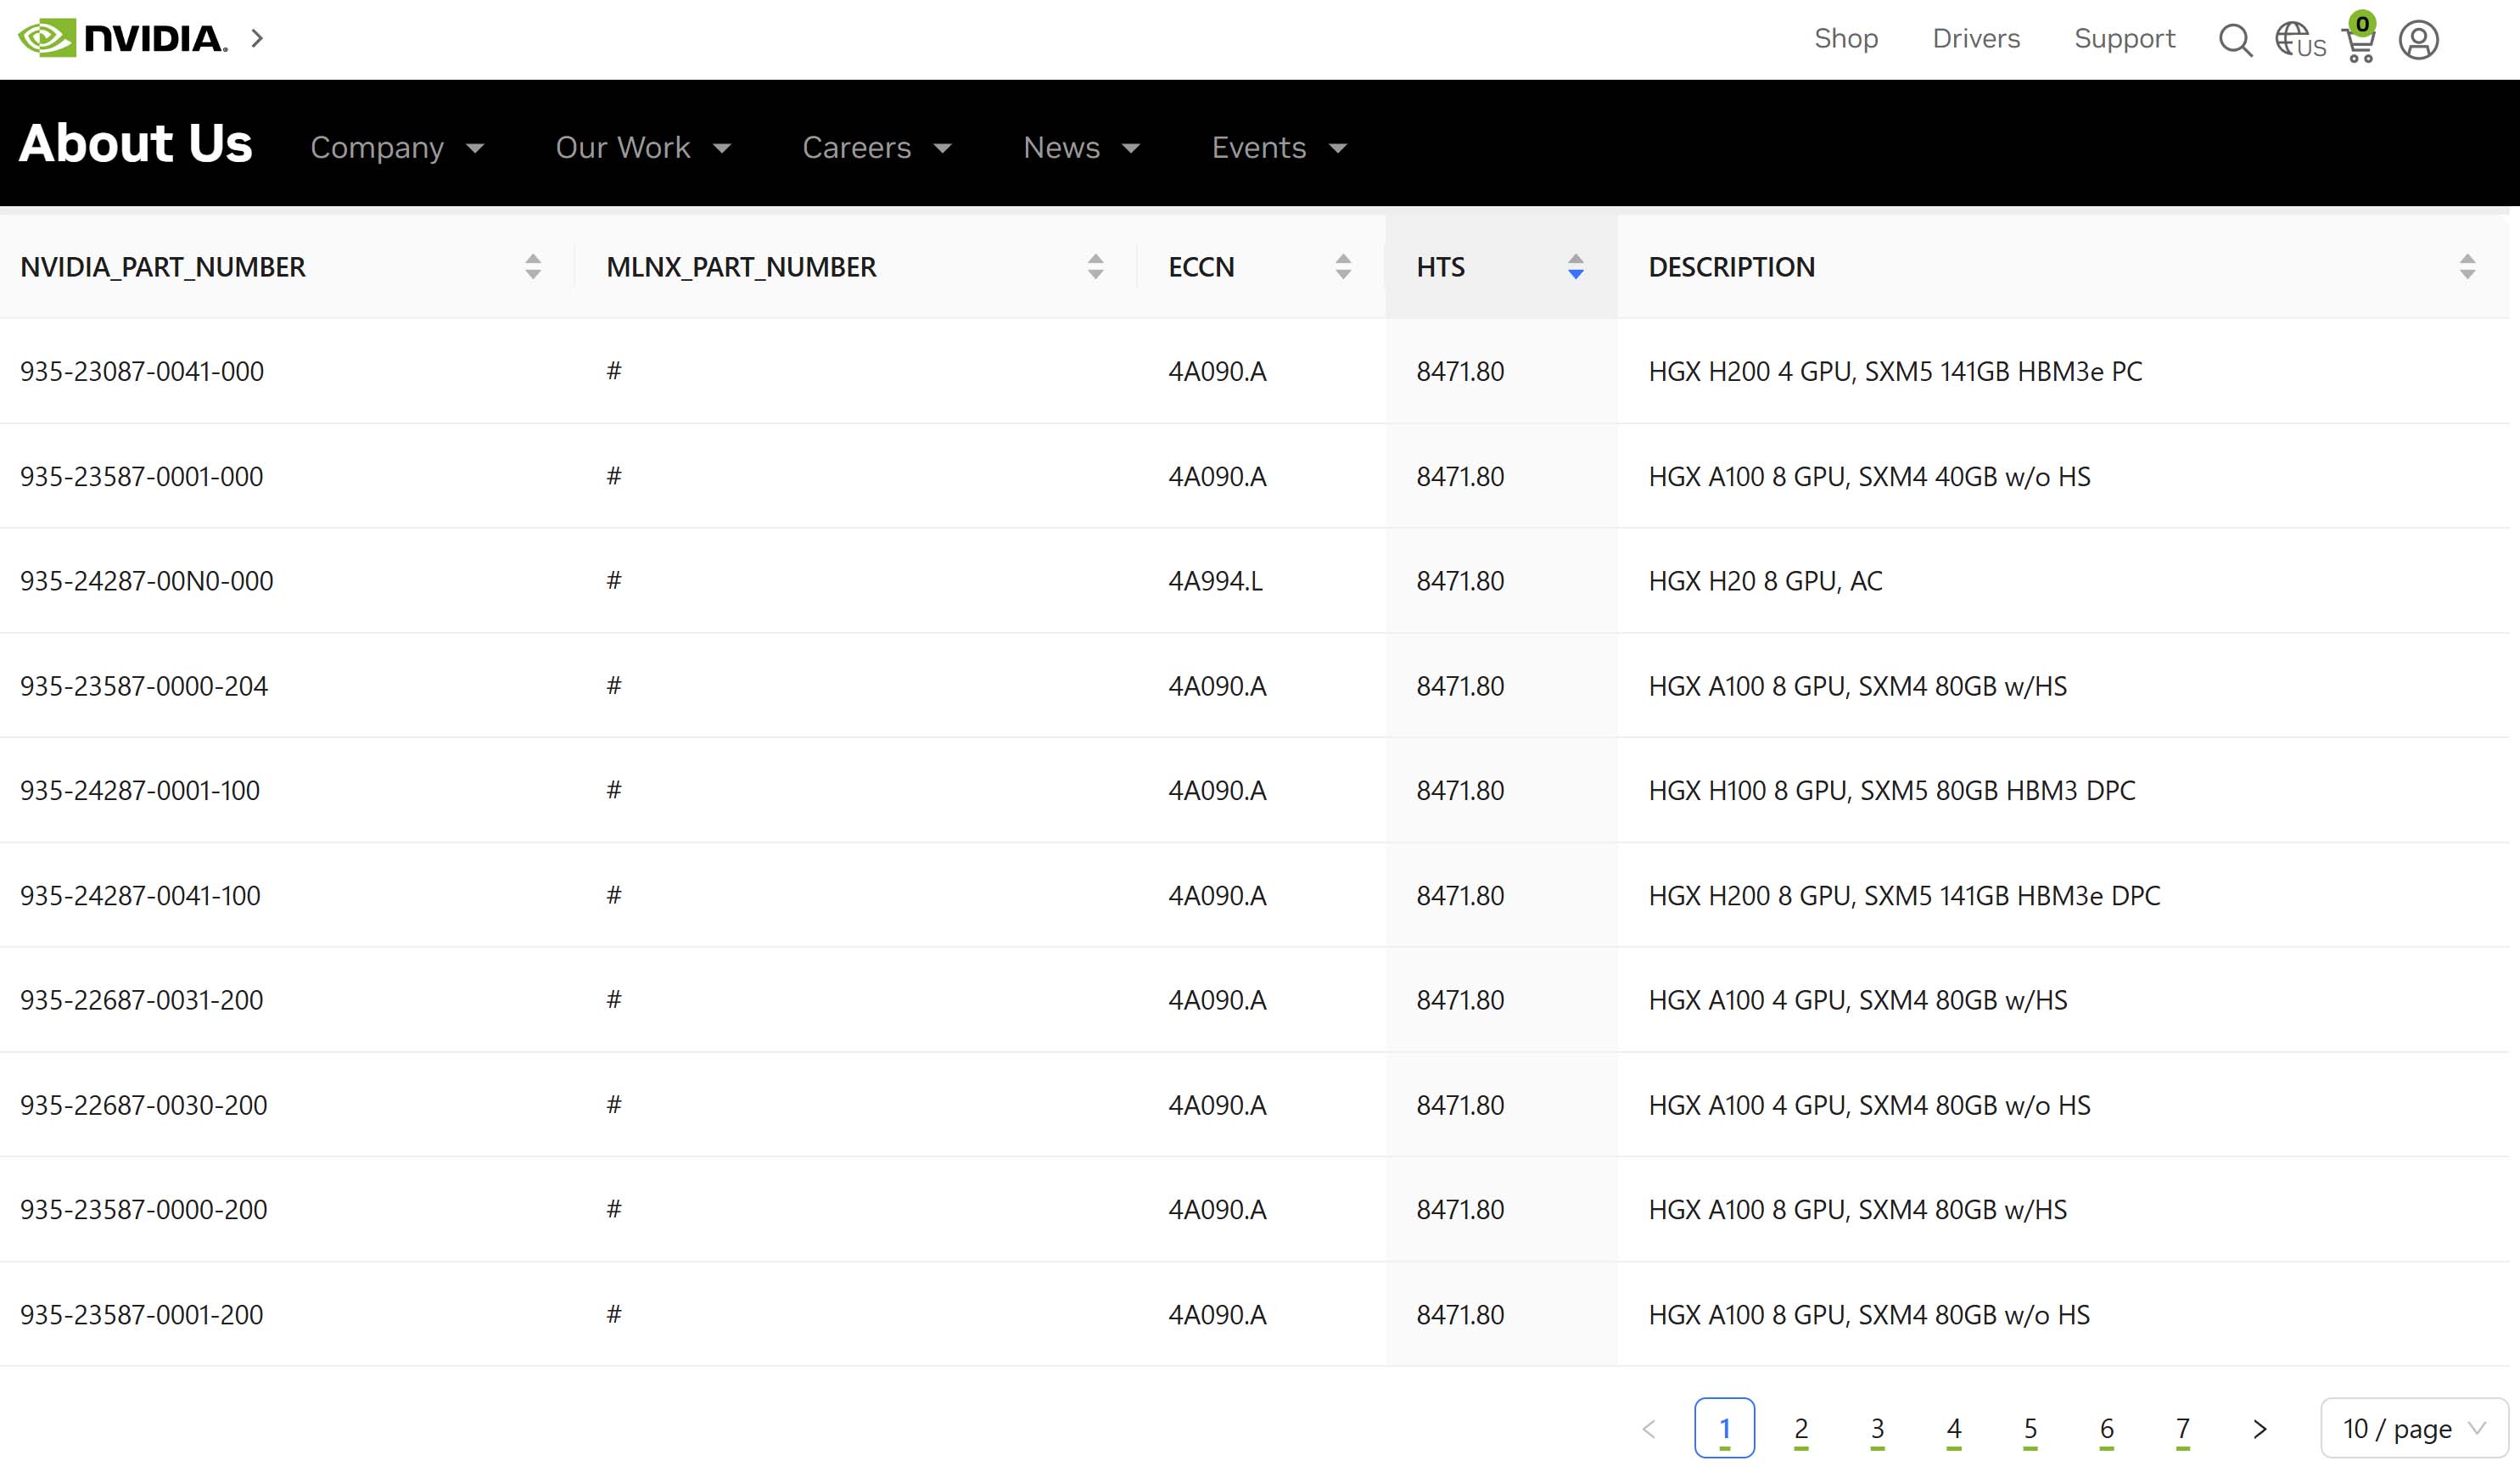The height and width of the screenshot is (1472, 2520).
Task: Sort the ECCN column
Action: coord(1342,267)
